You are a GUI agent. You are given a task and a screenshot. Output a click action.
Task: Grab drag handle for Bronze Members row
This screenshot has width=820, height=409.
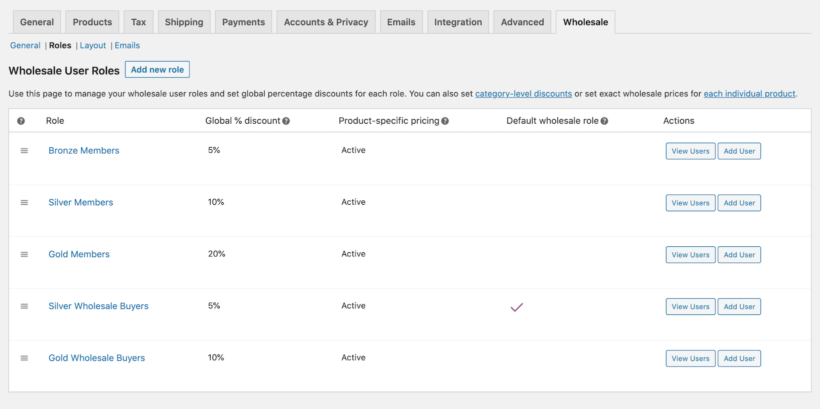coord(24,151)
